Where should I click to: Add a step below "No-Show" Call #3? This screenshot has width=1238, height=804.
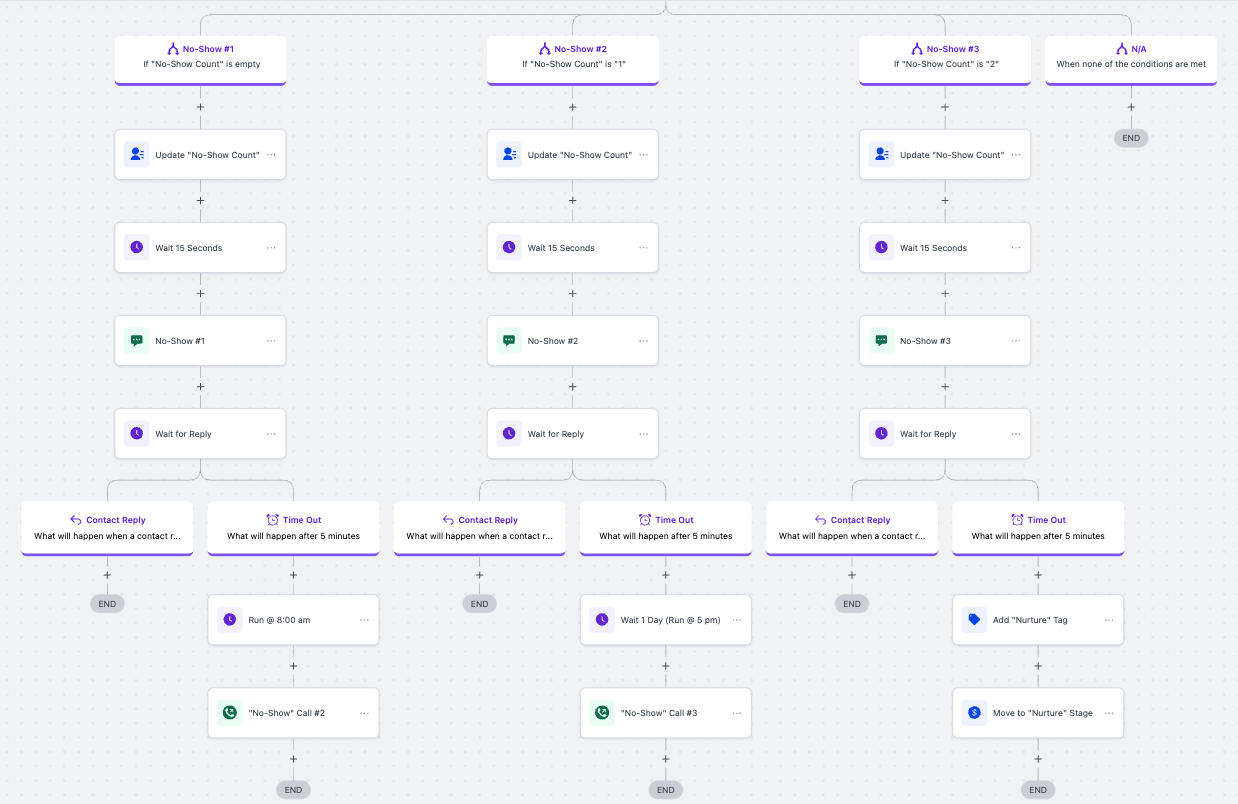[666, 759]
